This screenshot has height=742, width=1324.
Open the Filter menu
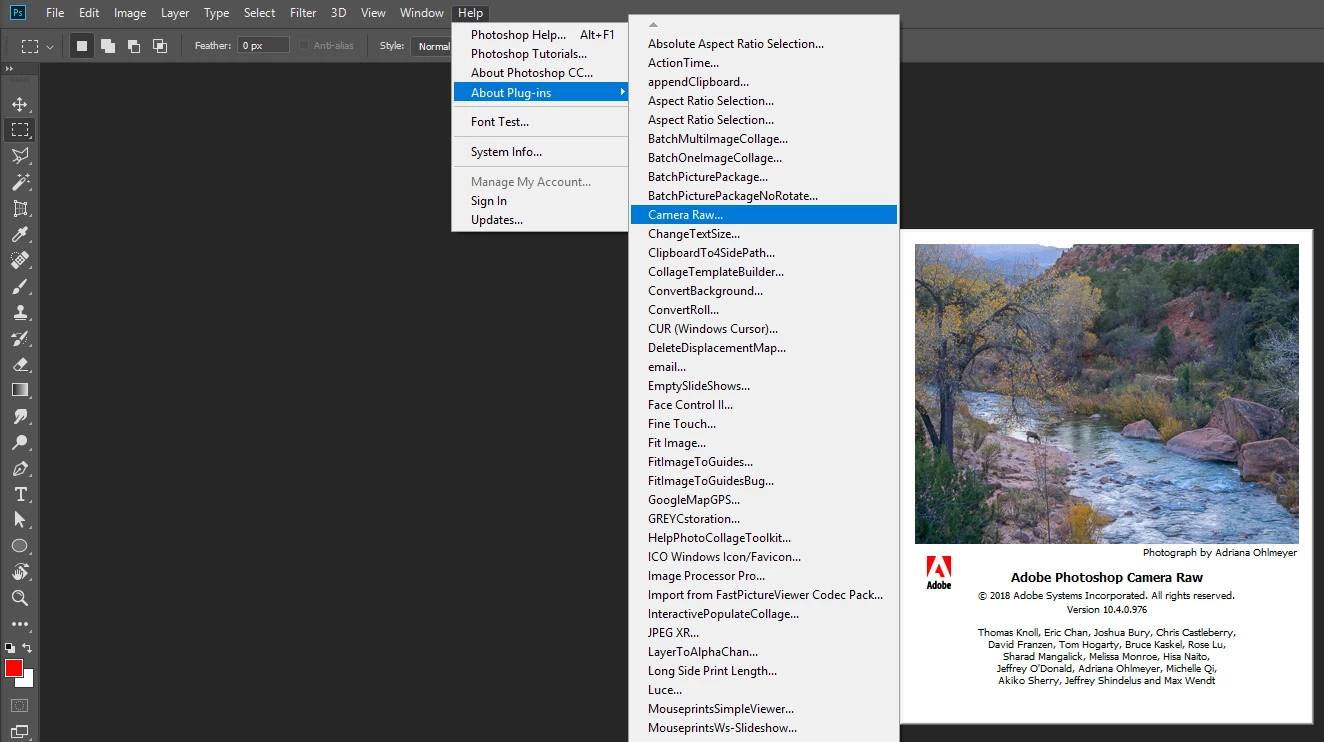302,13
